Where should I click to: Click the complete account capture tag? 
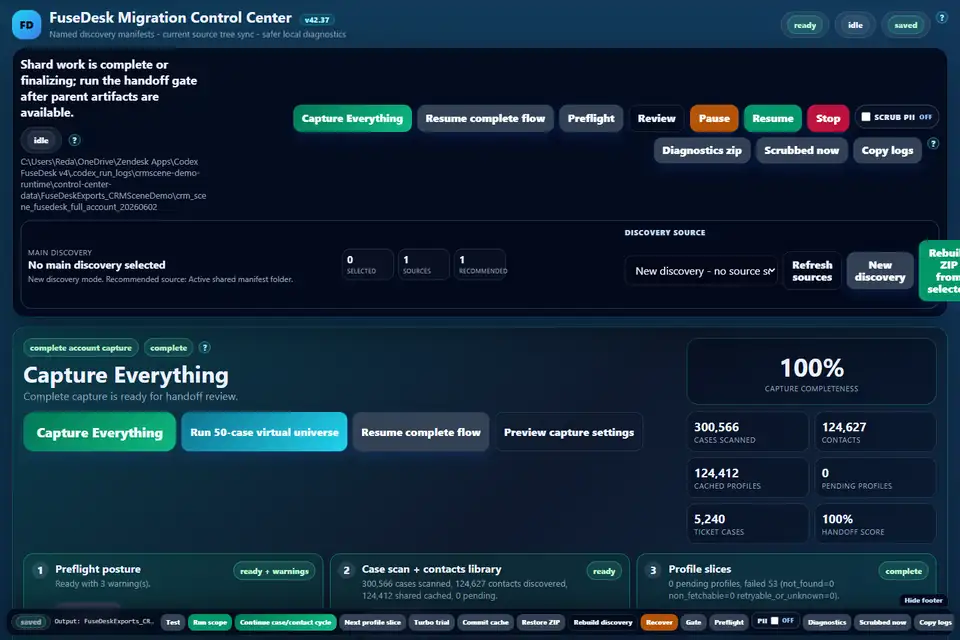(81, 348)
